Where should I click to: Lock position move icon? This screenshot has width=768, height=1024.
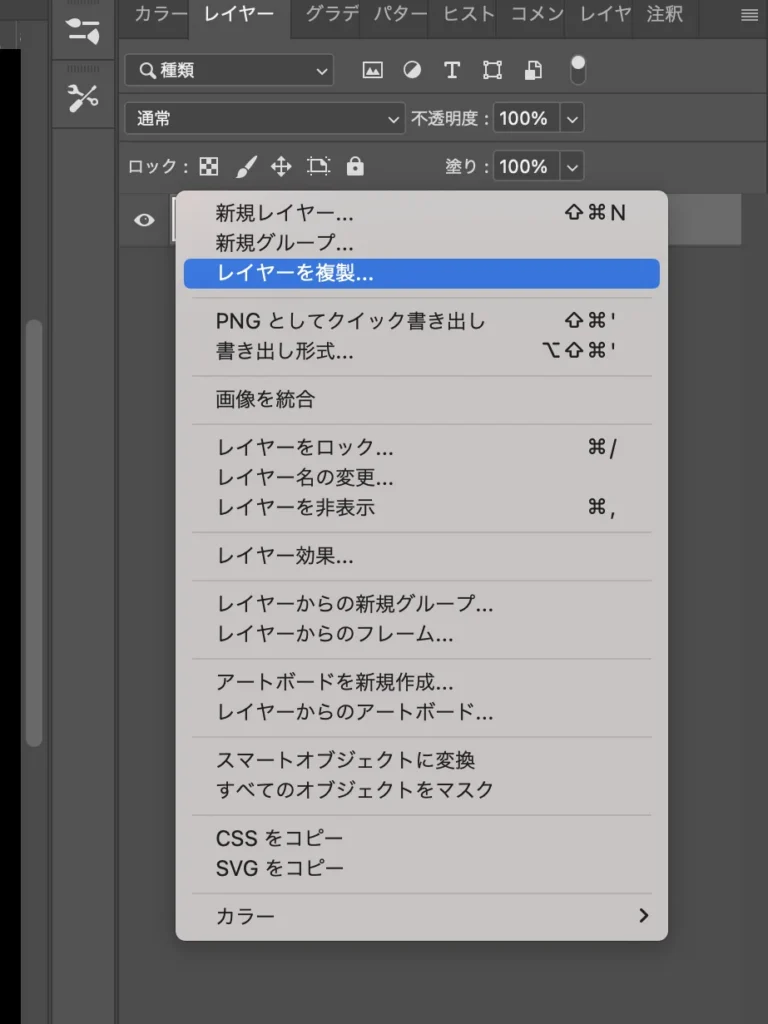pyautogui.click(x=281, y=167)
